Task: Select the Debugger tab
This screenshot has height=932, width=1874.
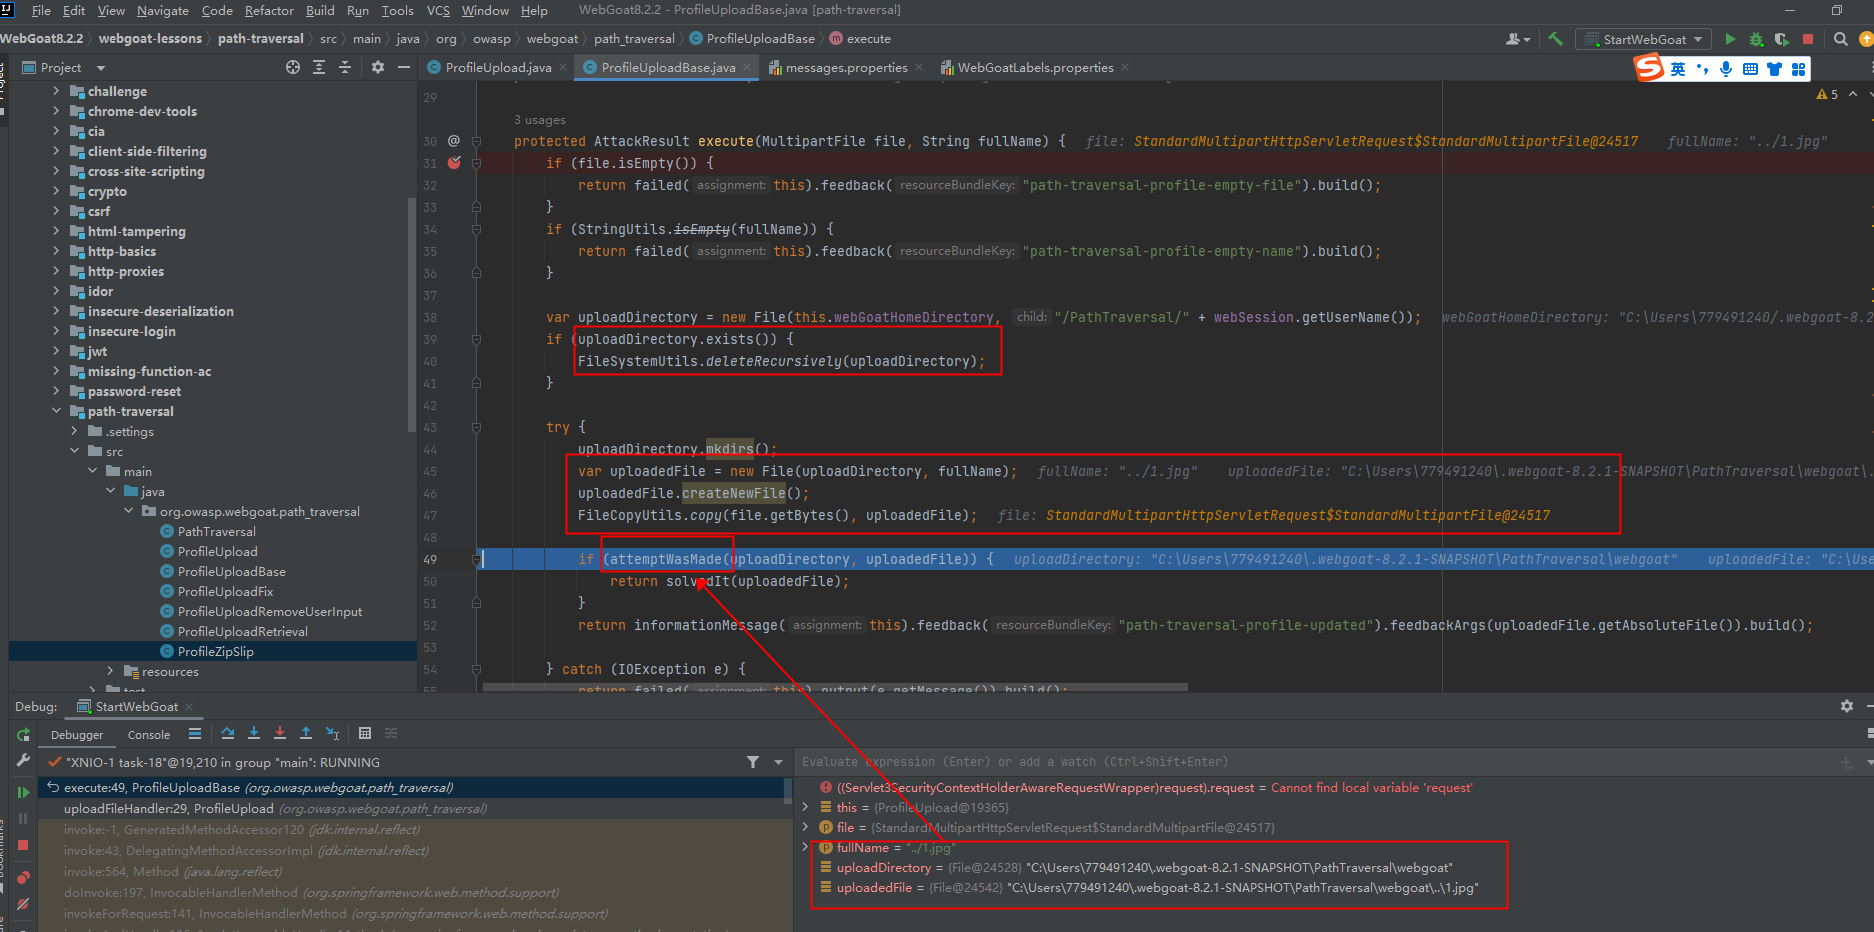Action: pos(77,734)
